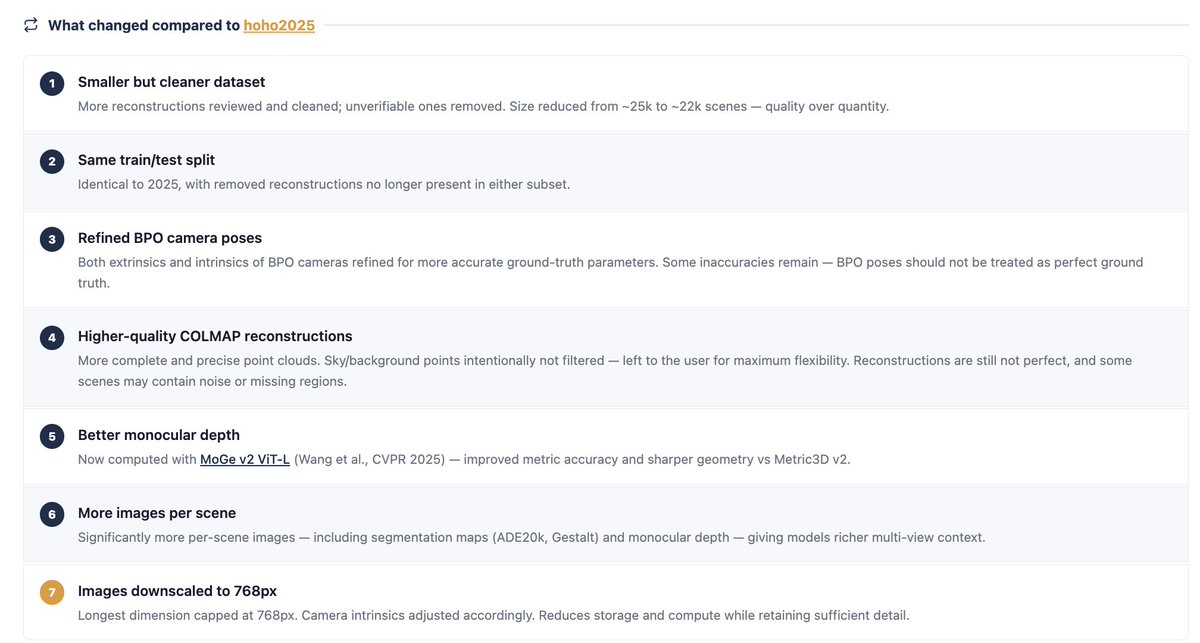The height and width of the screenshot is (643, 1200).
Task: Click the text 'quality over quantity'
Action: tap(827, 106)
